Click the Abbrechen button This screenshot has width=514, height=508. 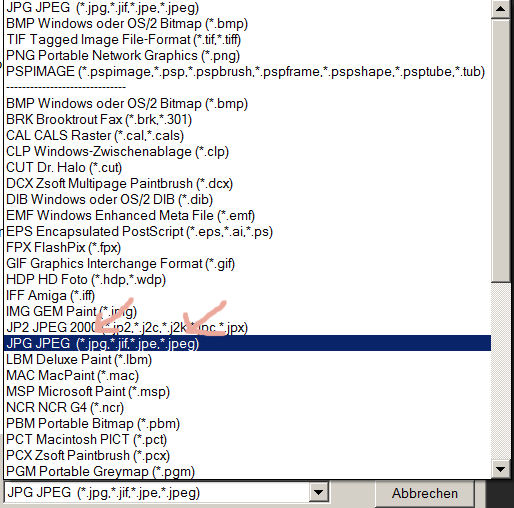(x=424, y=493)
